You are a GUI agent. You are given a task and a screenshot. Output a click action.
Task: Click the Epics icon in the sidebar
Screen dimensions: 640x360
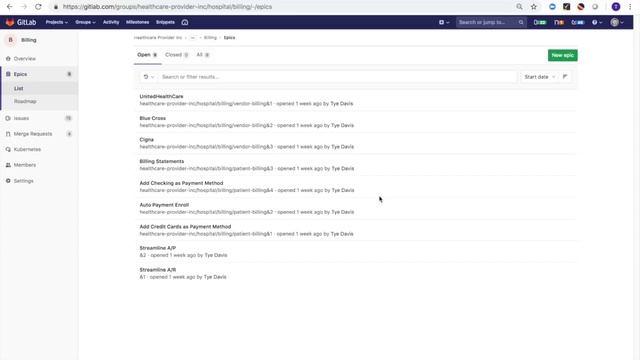tap(8, 74)
